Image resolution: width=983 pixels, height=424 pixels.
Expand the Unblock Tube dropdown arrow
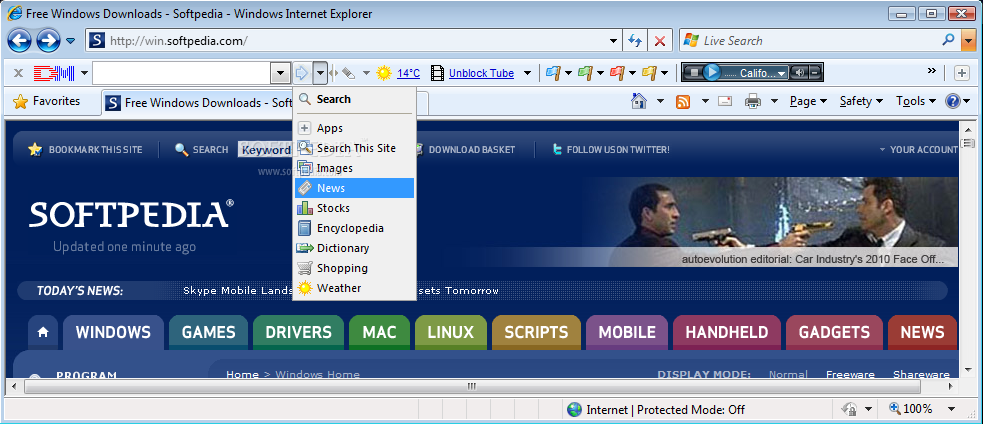pyautogui.click(x=528, y=73)
